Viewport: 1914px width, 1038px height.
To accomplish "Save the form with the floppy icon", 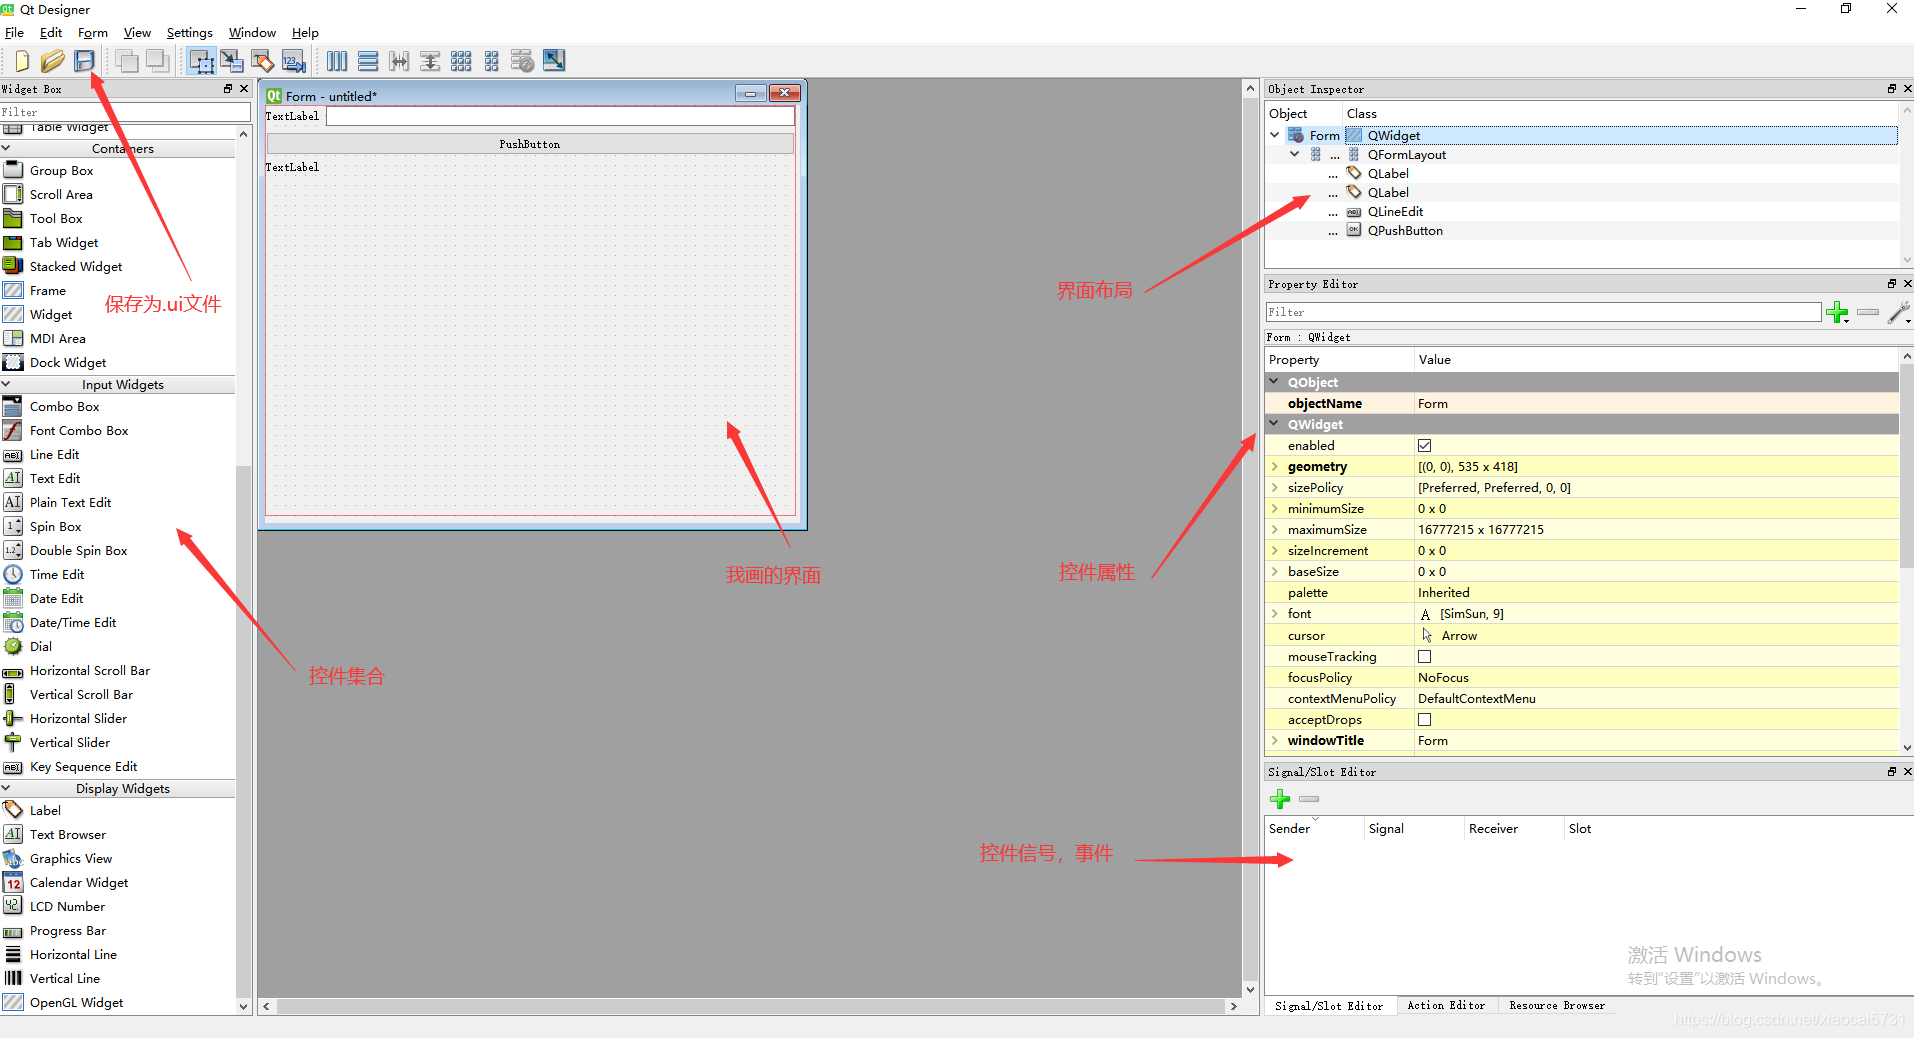I will 85,61.
